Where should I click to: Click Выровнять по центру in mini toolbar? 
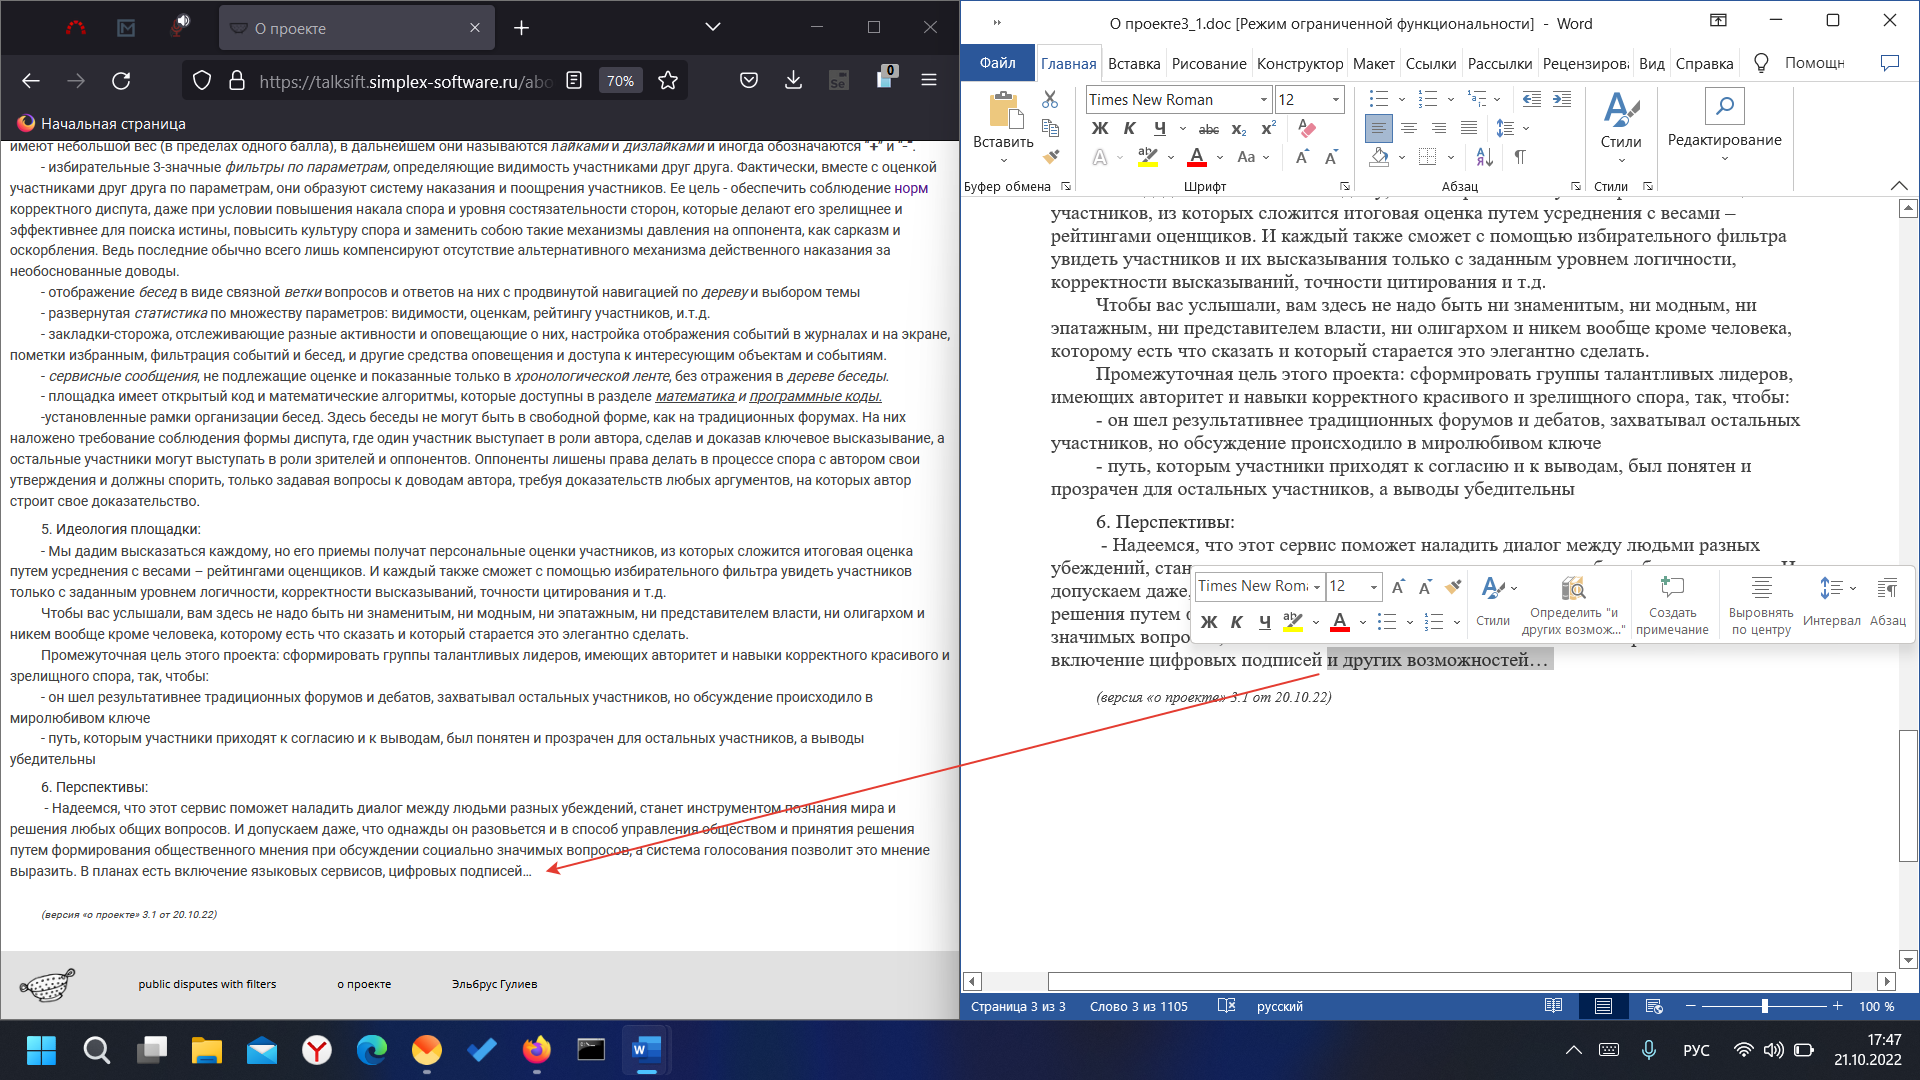pyautogui.click(x=1761, y=605)
